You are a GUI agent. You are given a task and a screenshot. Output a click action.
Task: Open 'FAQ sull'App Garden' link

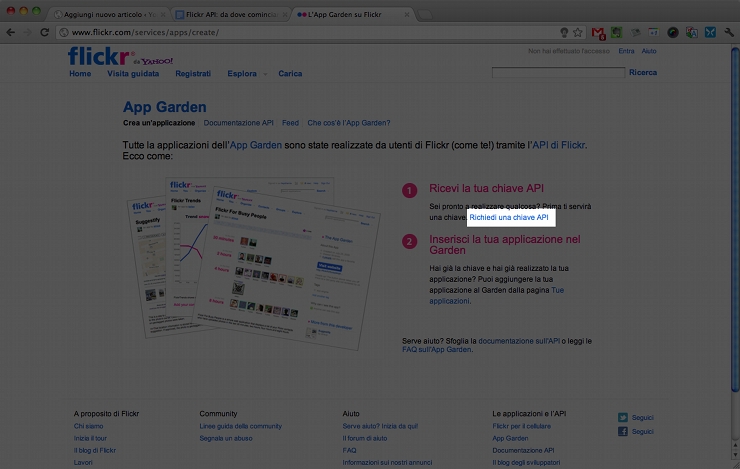437,350
